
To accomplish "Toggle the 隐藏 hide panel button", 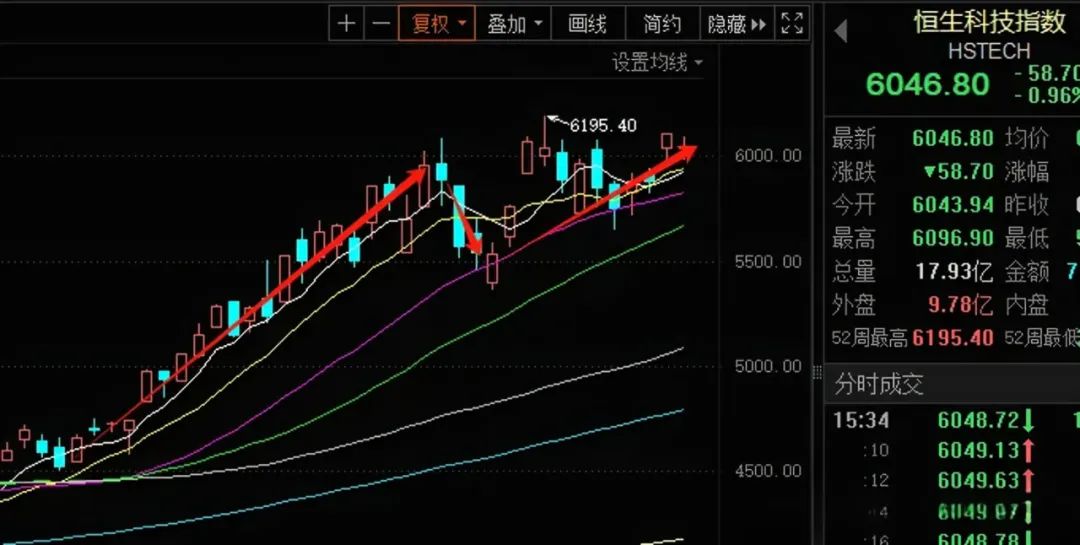I will pos(736,24).
